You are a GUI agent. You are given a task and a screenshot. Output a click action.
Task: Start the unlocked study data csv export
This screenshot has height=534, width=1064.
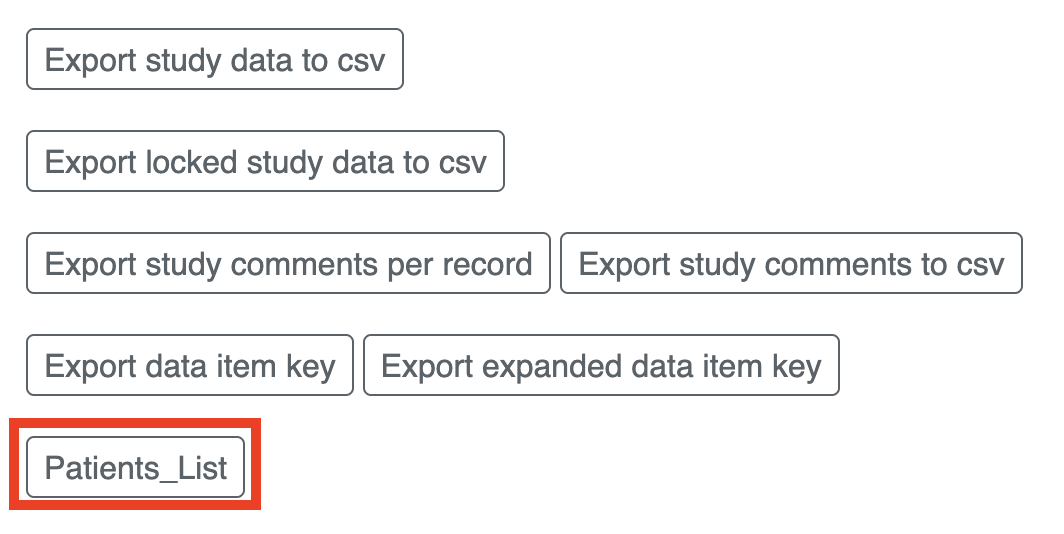214,60
